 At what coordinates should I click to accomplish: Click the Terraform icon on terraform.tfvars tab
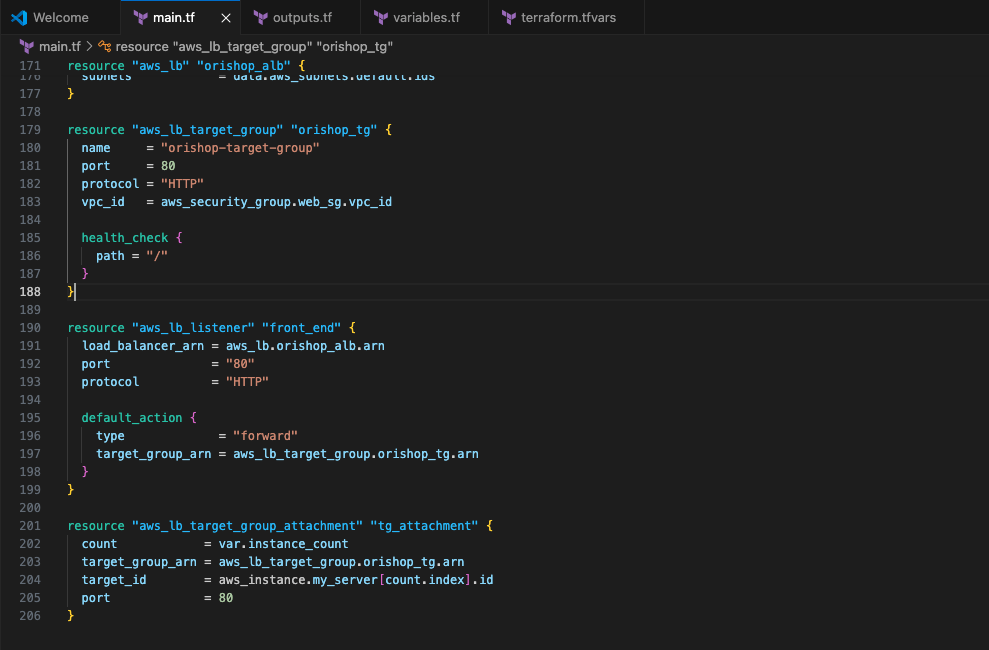507,18
